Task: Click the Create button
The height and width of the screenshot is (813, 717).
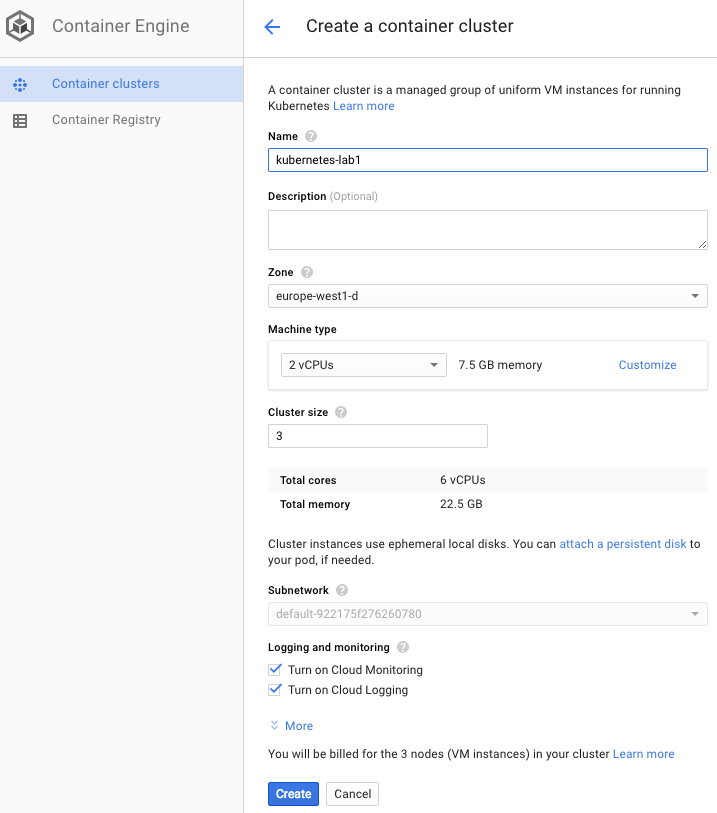Action: (293, 793)
